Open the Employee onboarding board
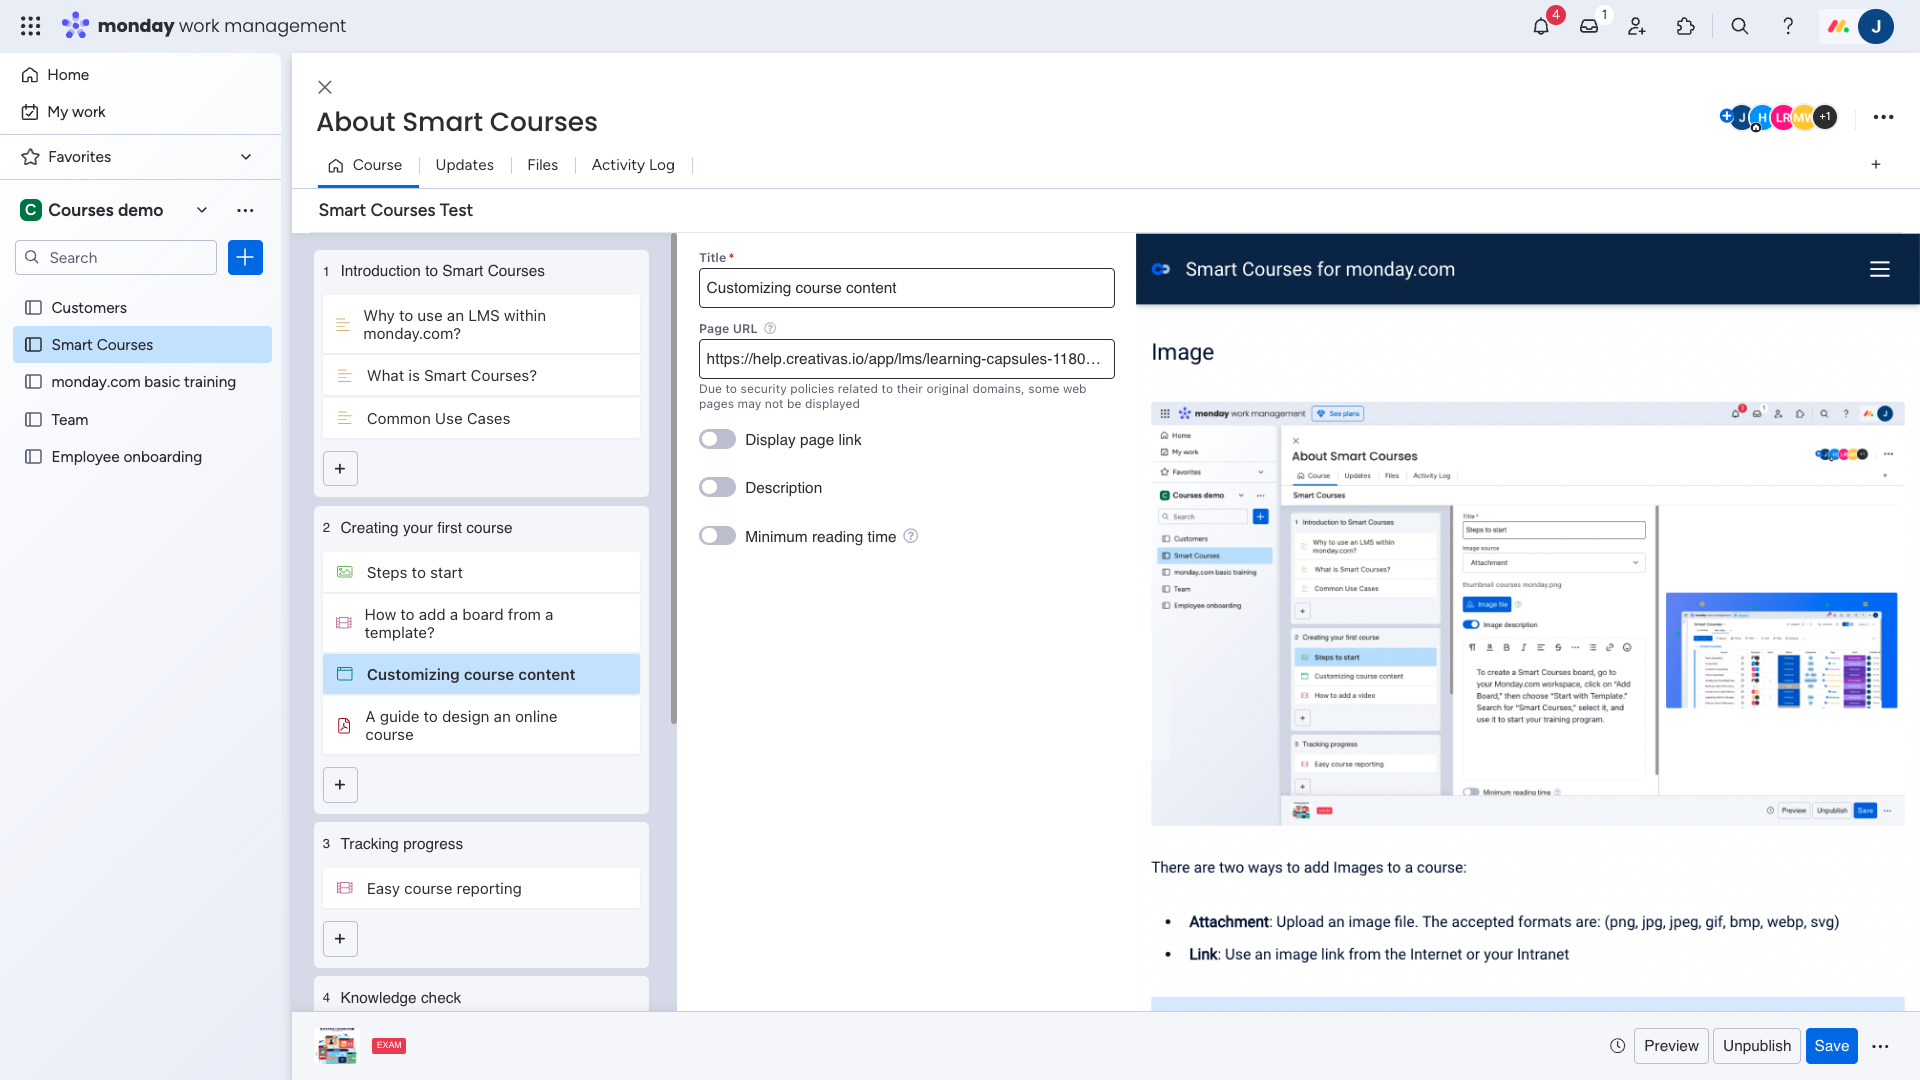Image resolution: width=1920 pixels, height=1080 pixels. click(142, 457)
